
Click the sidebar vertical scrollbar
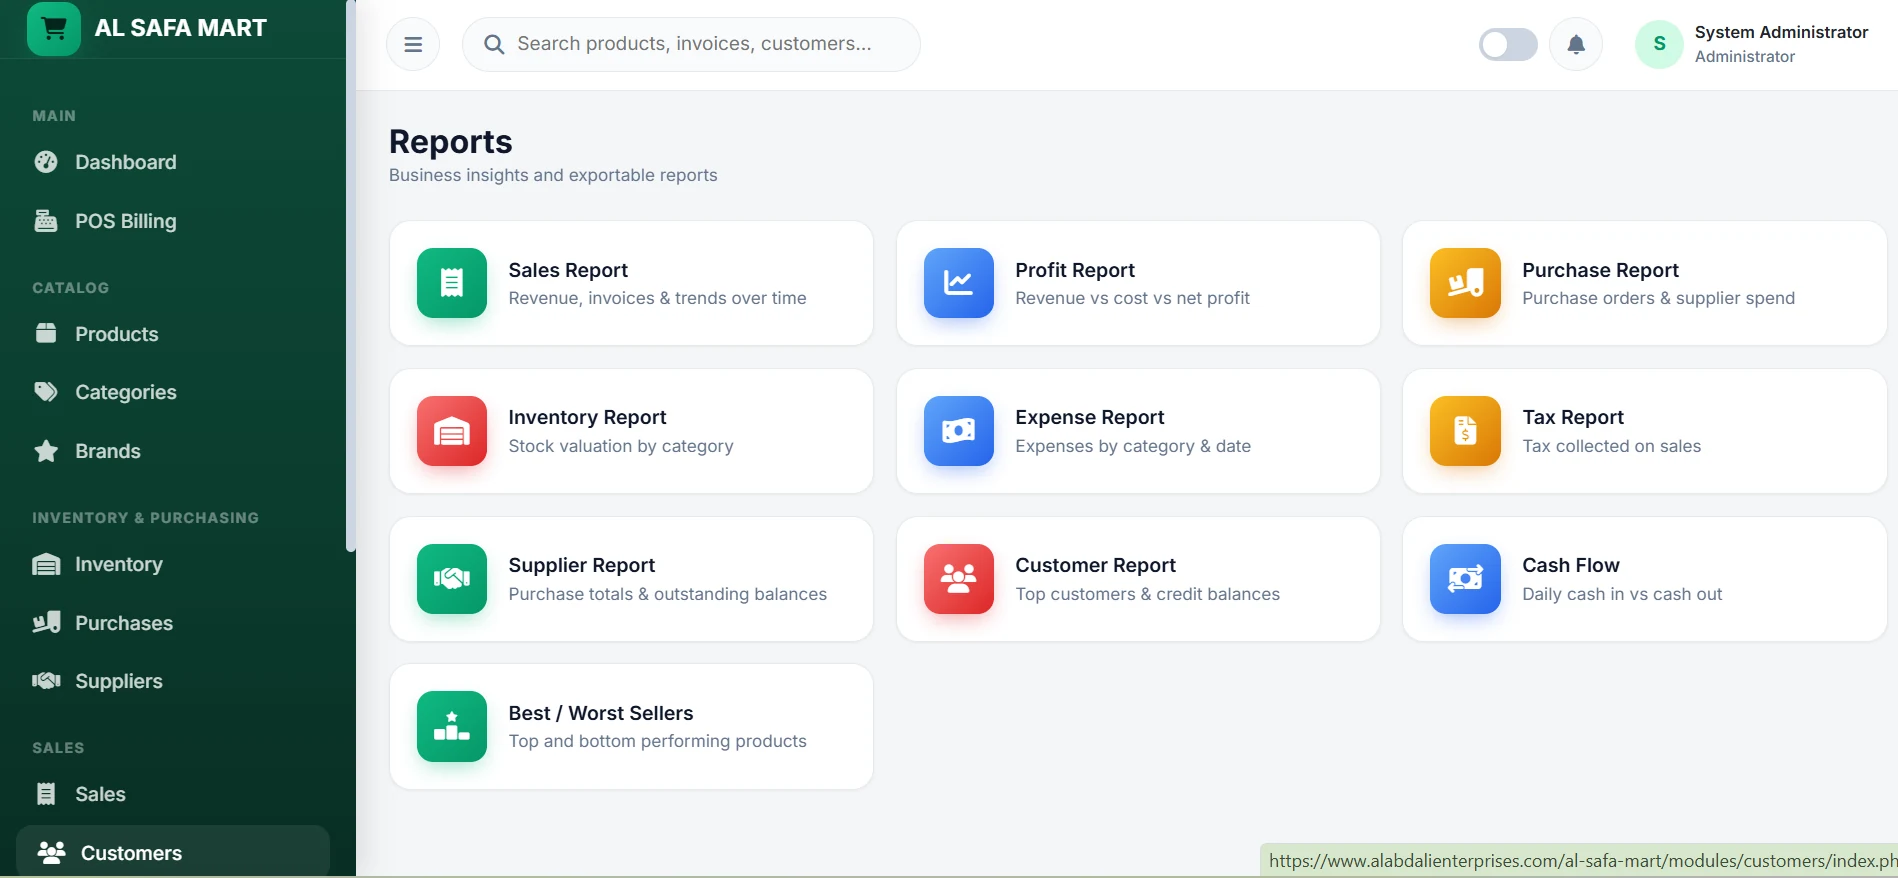point(350,276)
